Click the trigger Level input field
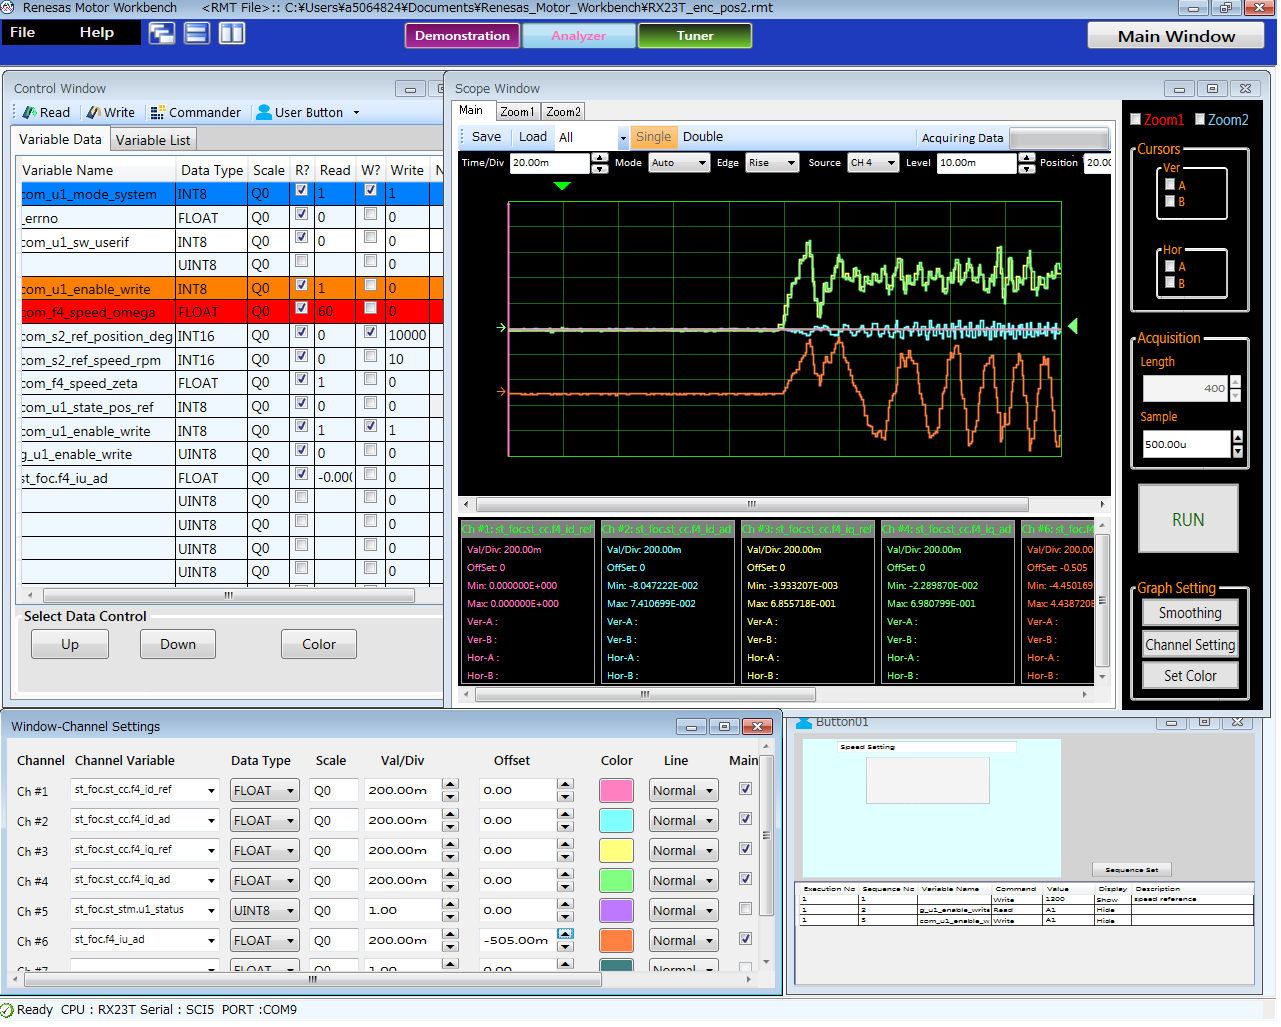The height and width of the screenshot is (1027, 1281). click(976, 163)
